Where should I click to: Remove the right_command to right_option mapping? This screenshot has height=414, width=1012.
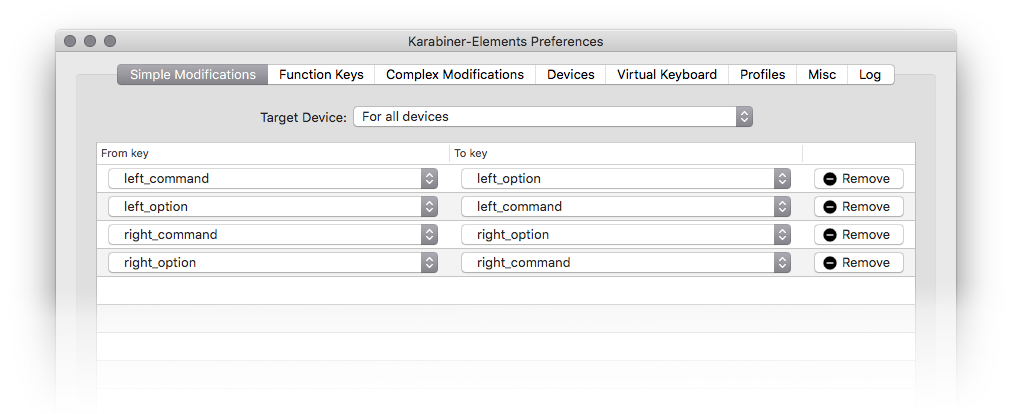859,235
